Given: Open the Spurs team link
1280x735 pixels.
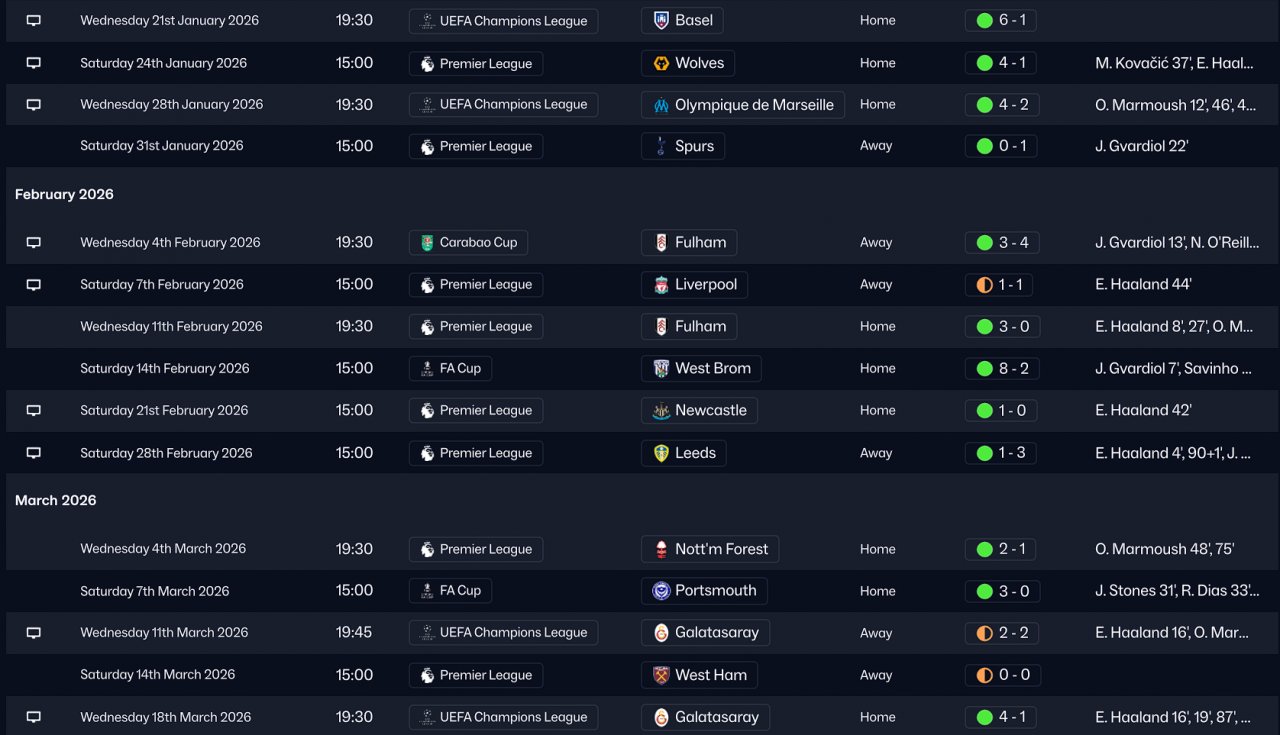Looking at the screenshot, I should point(693,146).
